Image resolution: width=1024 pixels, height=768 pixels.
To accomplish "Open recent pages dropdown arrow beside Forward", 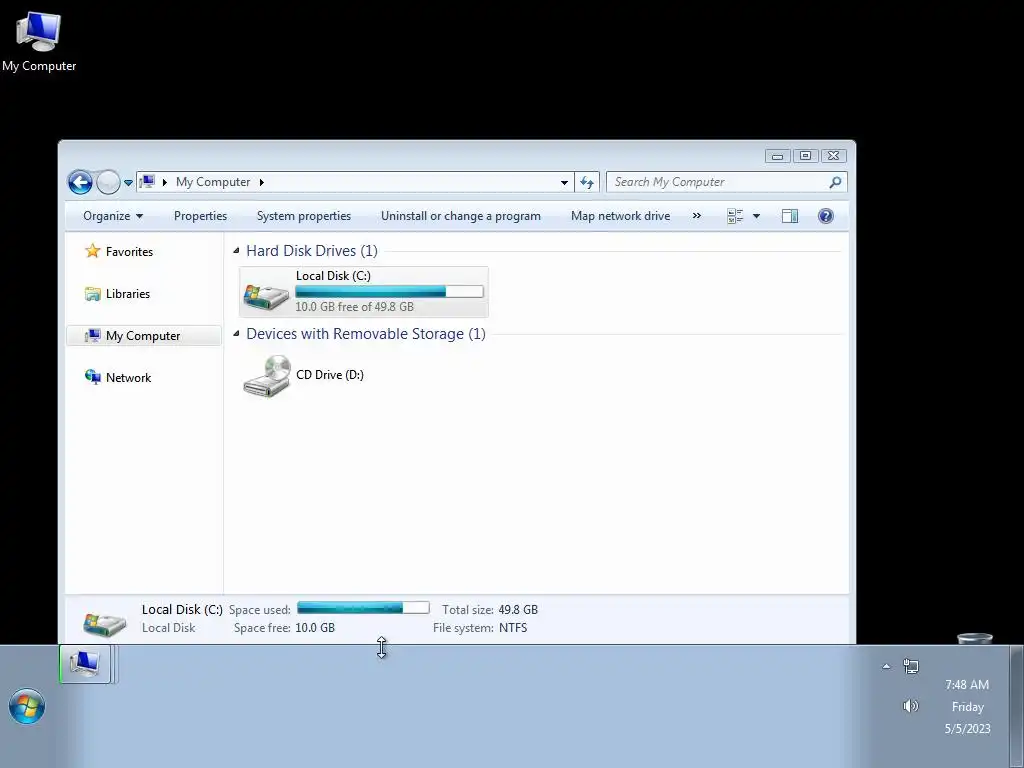I will click(x=129, y=183).
